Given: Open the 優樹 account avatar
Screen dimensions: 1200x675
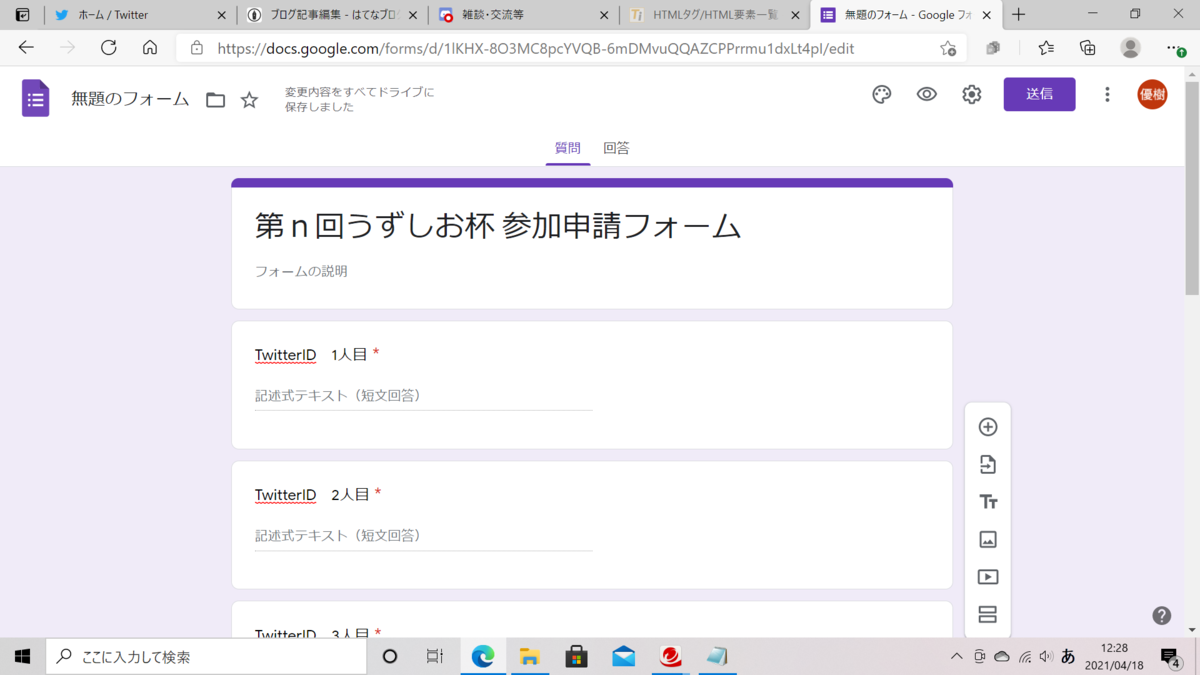Looking at the screenshot, I should coord(1152,94).
